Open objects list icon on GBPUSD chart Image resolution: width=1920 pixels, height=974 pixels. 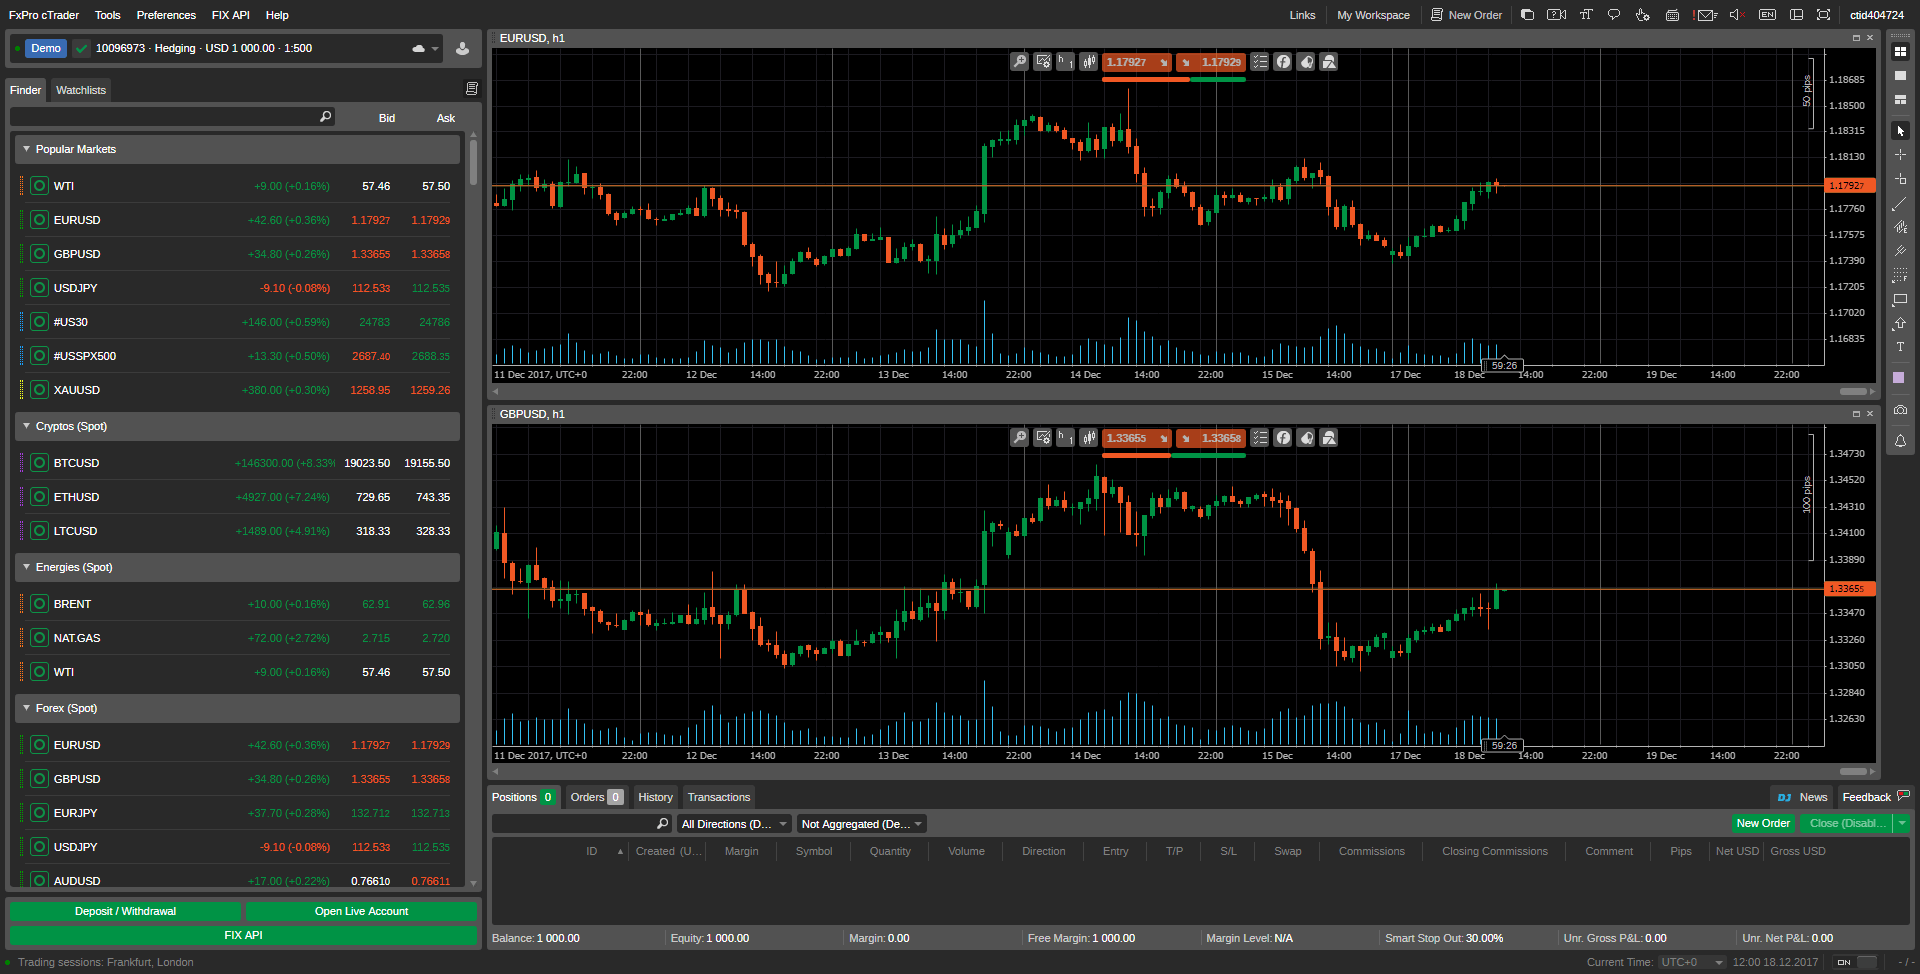click(1260, 438)
